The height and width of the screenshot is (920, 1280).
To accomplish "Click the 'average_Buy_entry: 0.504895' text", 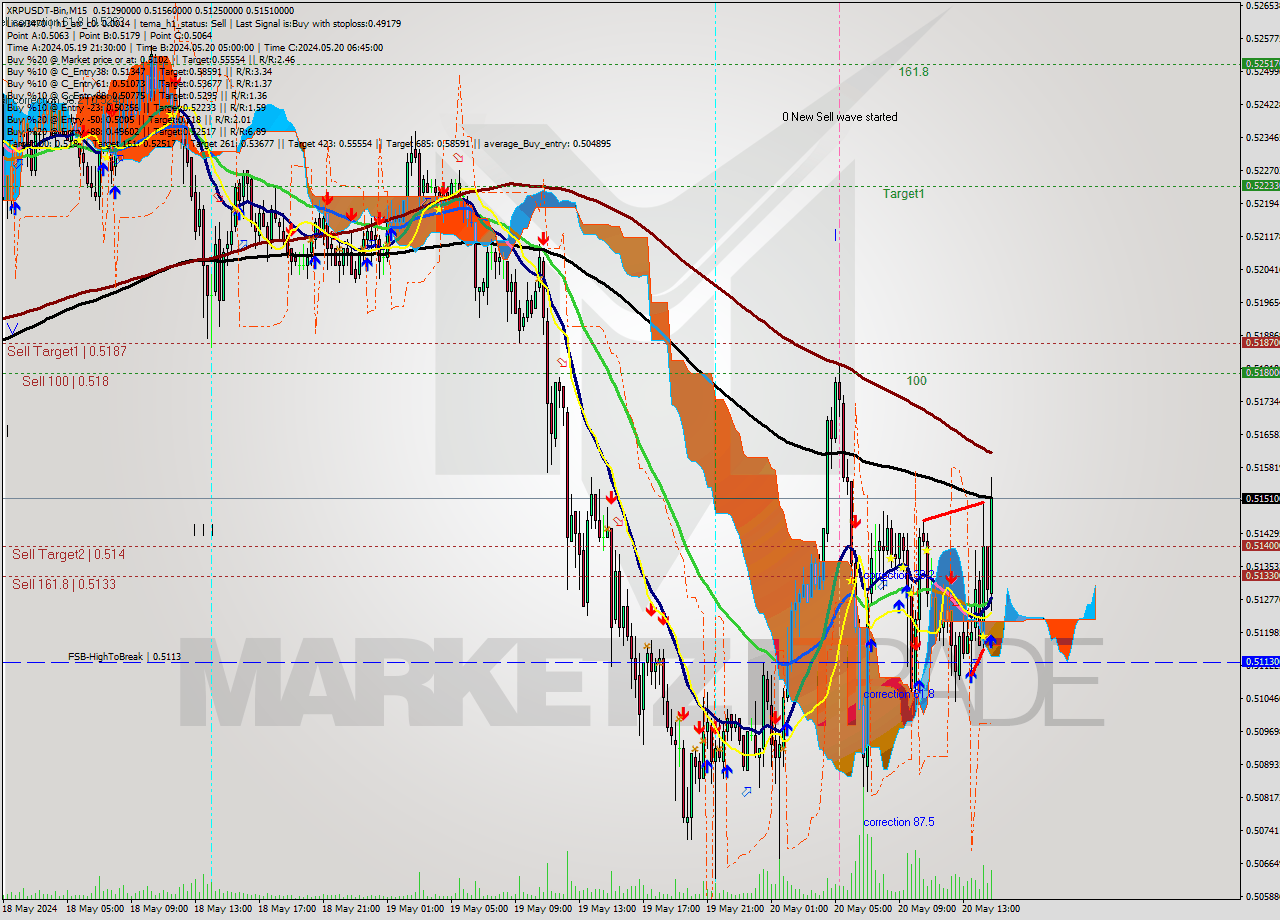I will 548,144.
